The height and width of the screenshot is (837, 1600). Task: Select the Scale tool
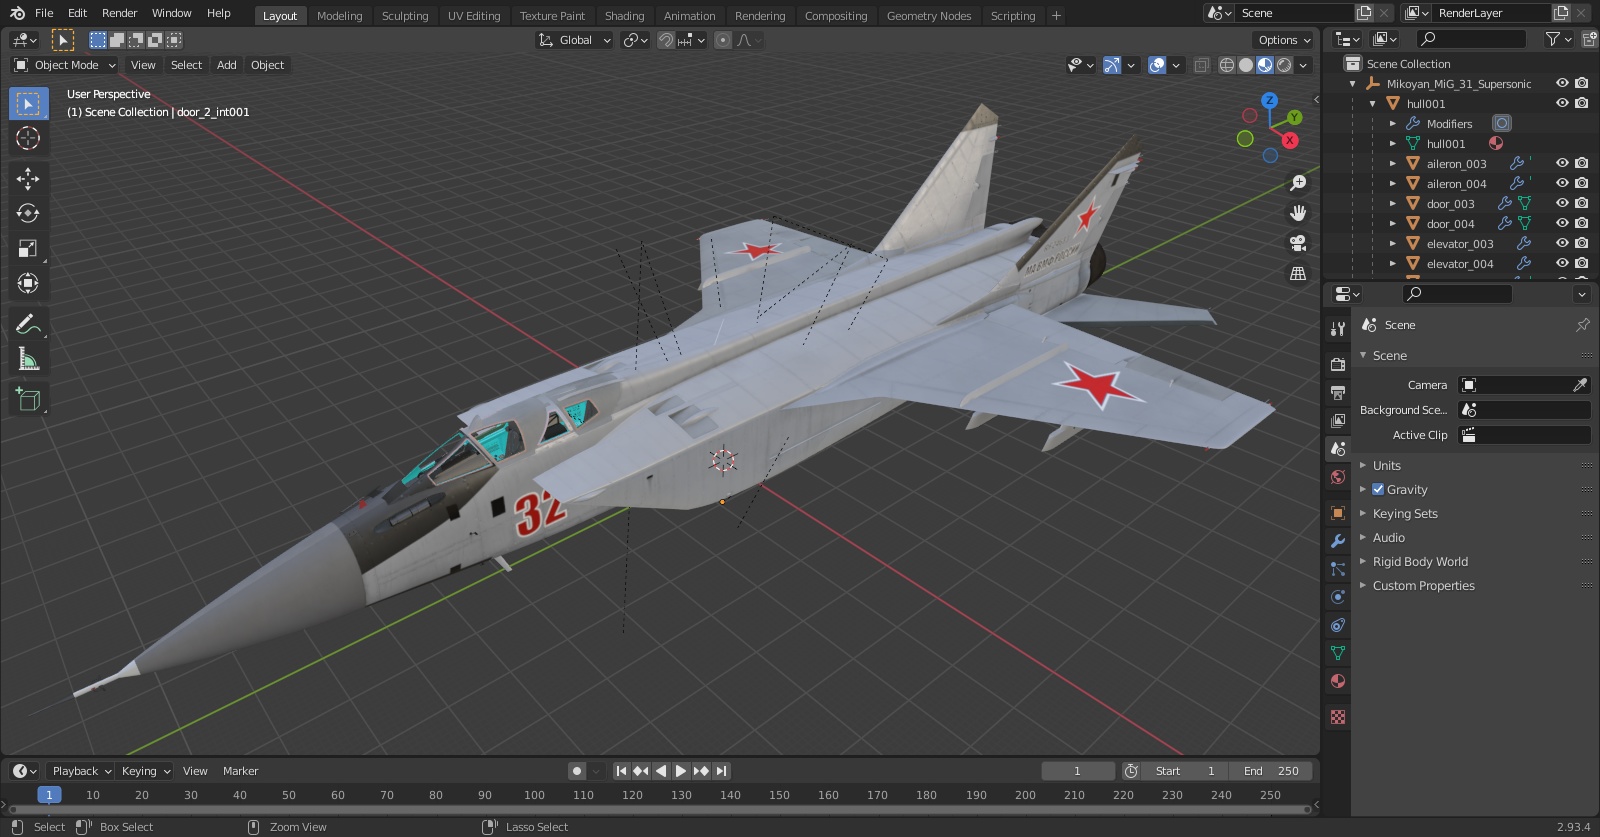coord(28,248)
